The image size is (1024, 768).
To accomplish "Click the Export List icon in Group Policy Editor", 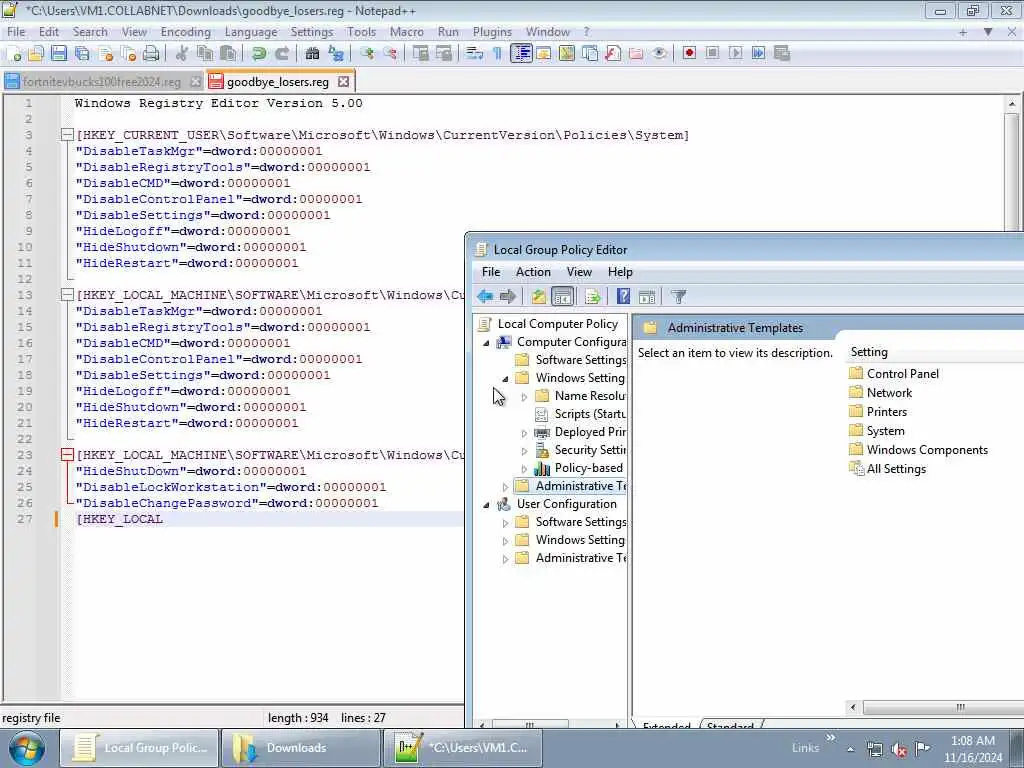I will point(592,296).
